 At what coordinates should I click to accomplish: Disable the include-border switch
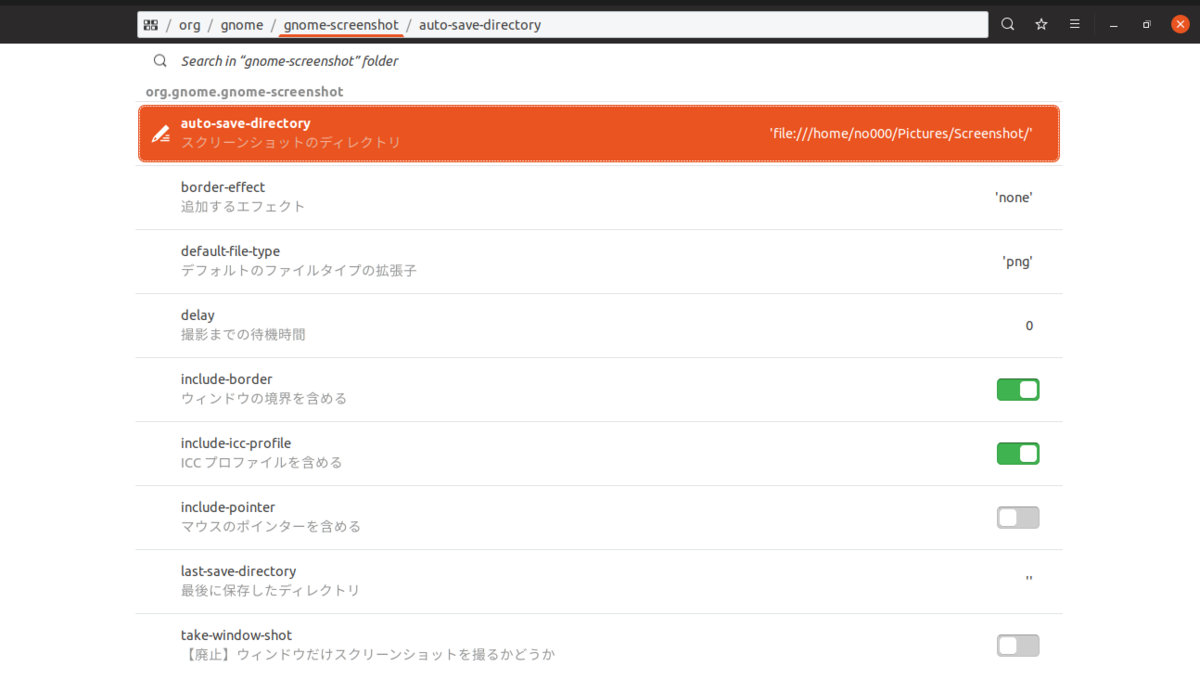click(1018, 390)
